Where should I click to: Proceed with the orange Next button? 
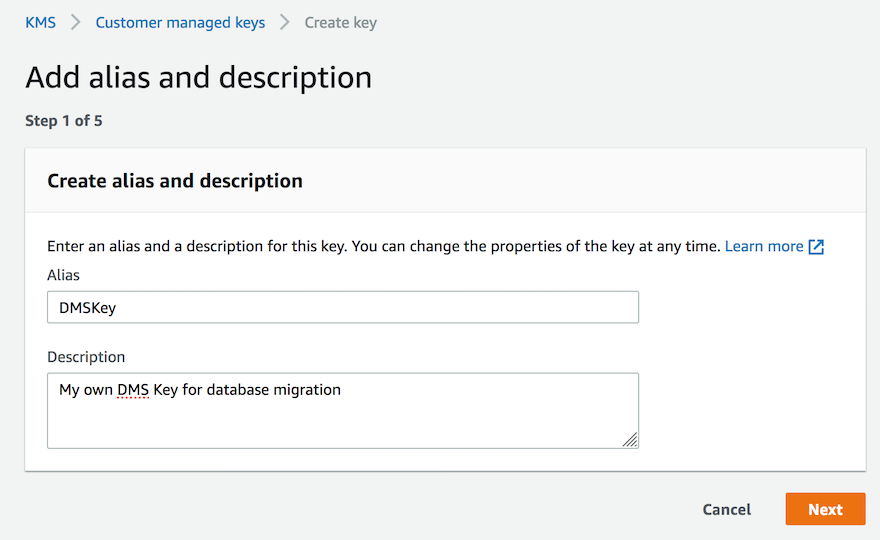point(825,509)
